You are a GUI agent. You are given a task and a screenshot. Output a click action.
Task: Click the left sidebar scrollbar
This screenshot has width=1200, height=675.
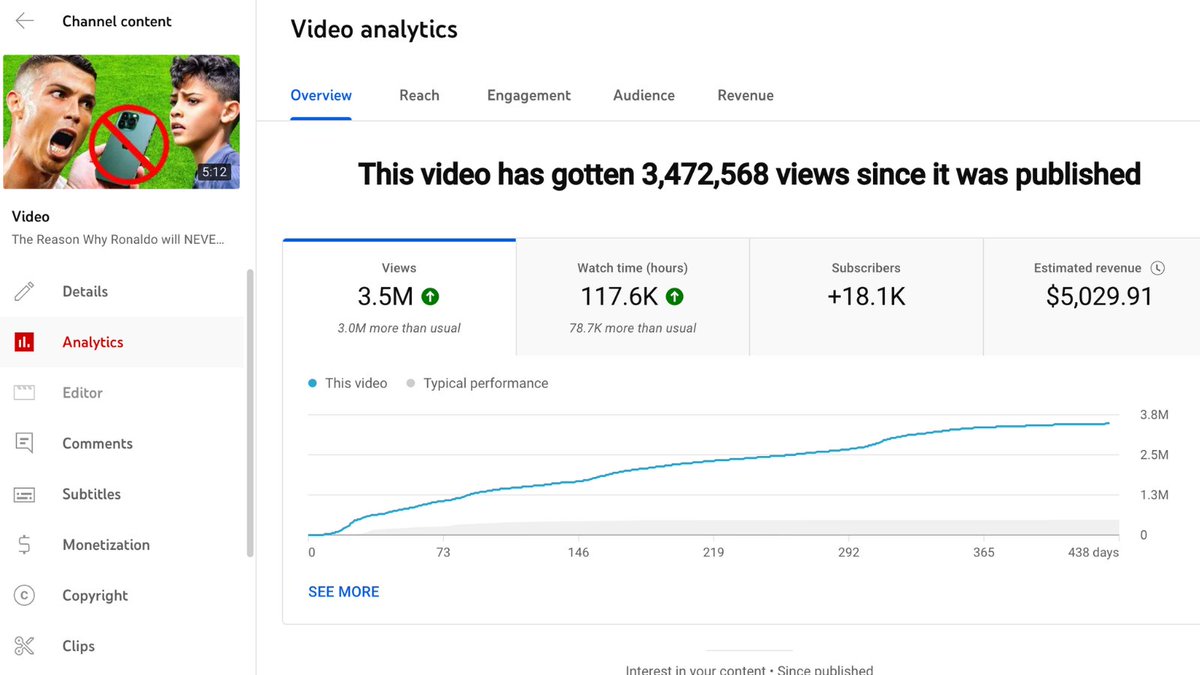(x=250, y=413)
